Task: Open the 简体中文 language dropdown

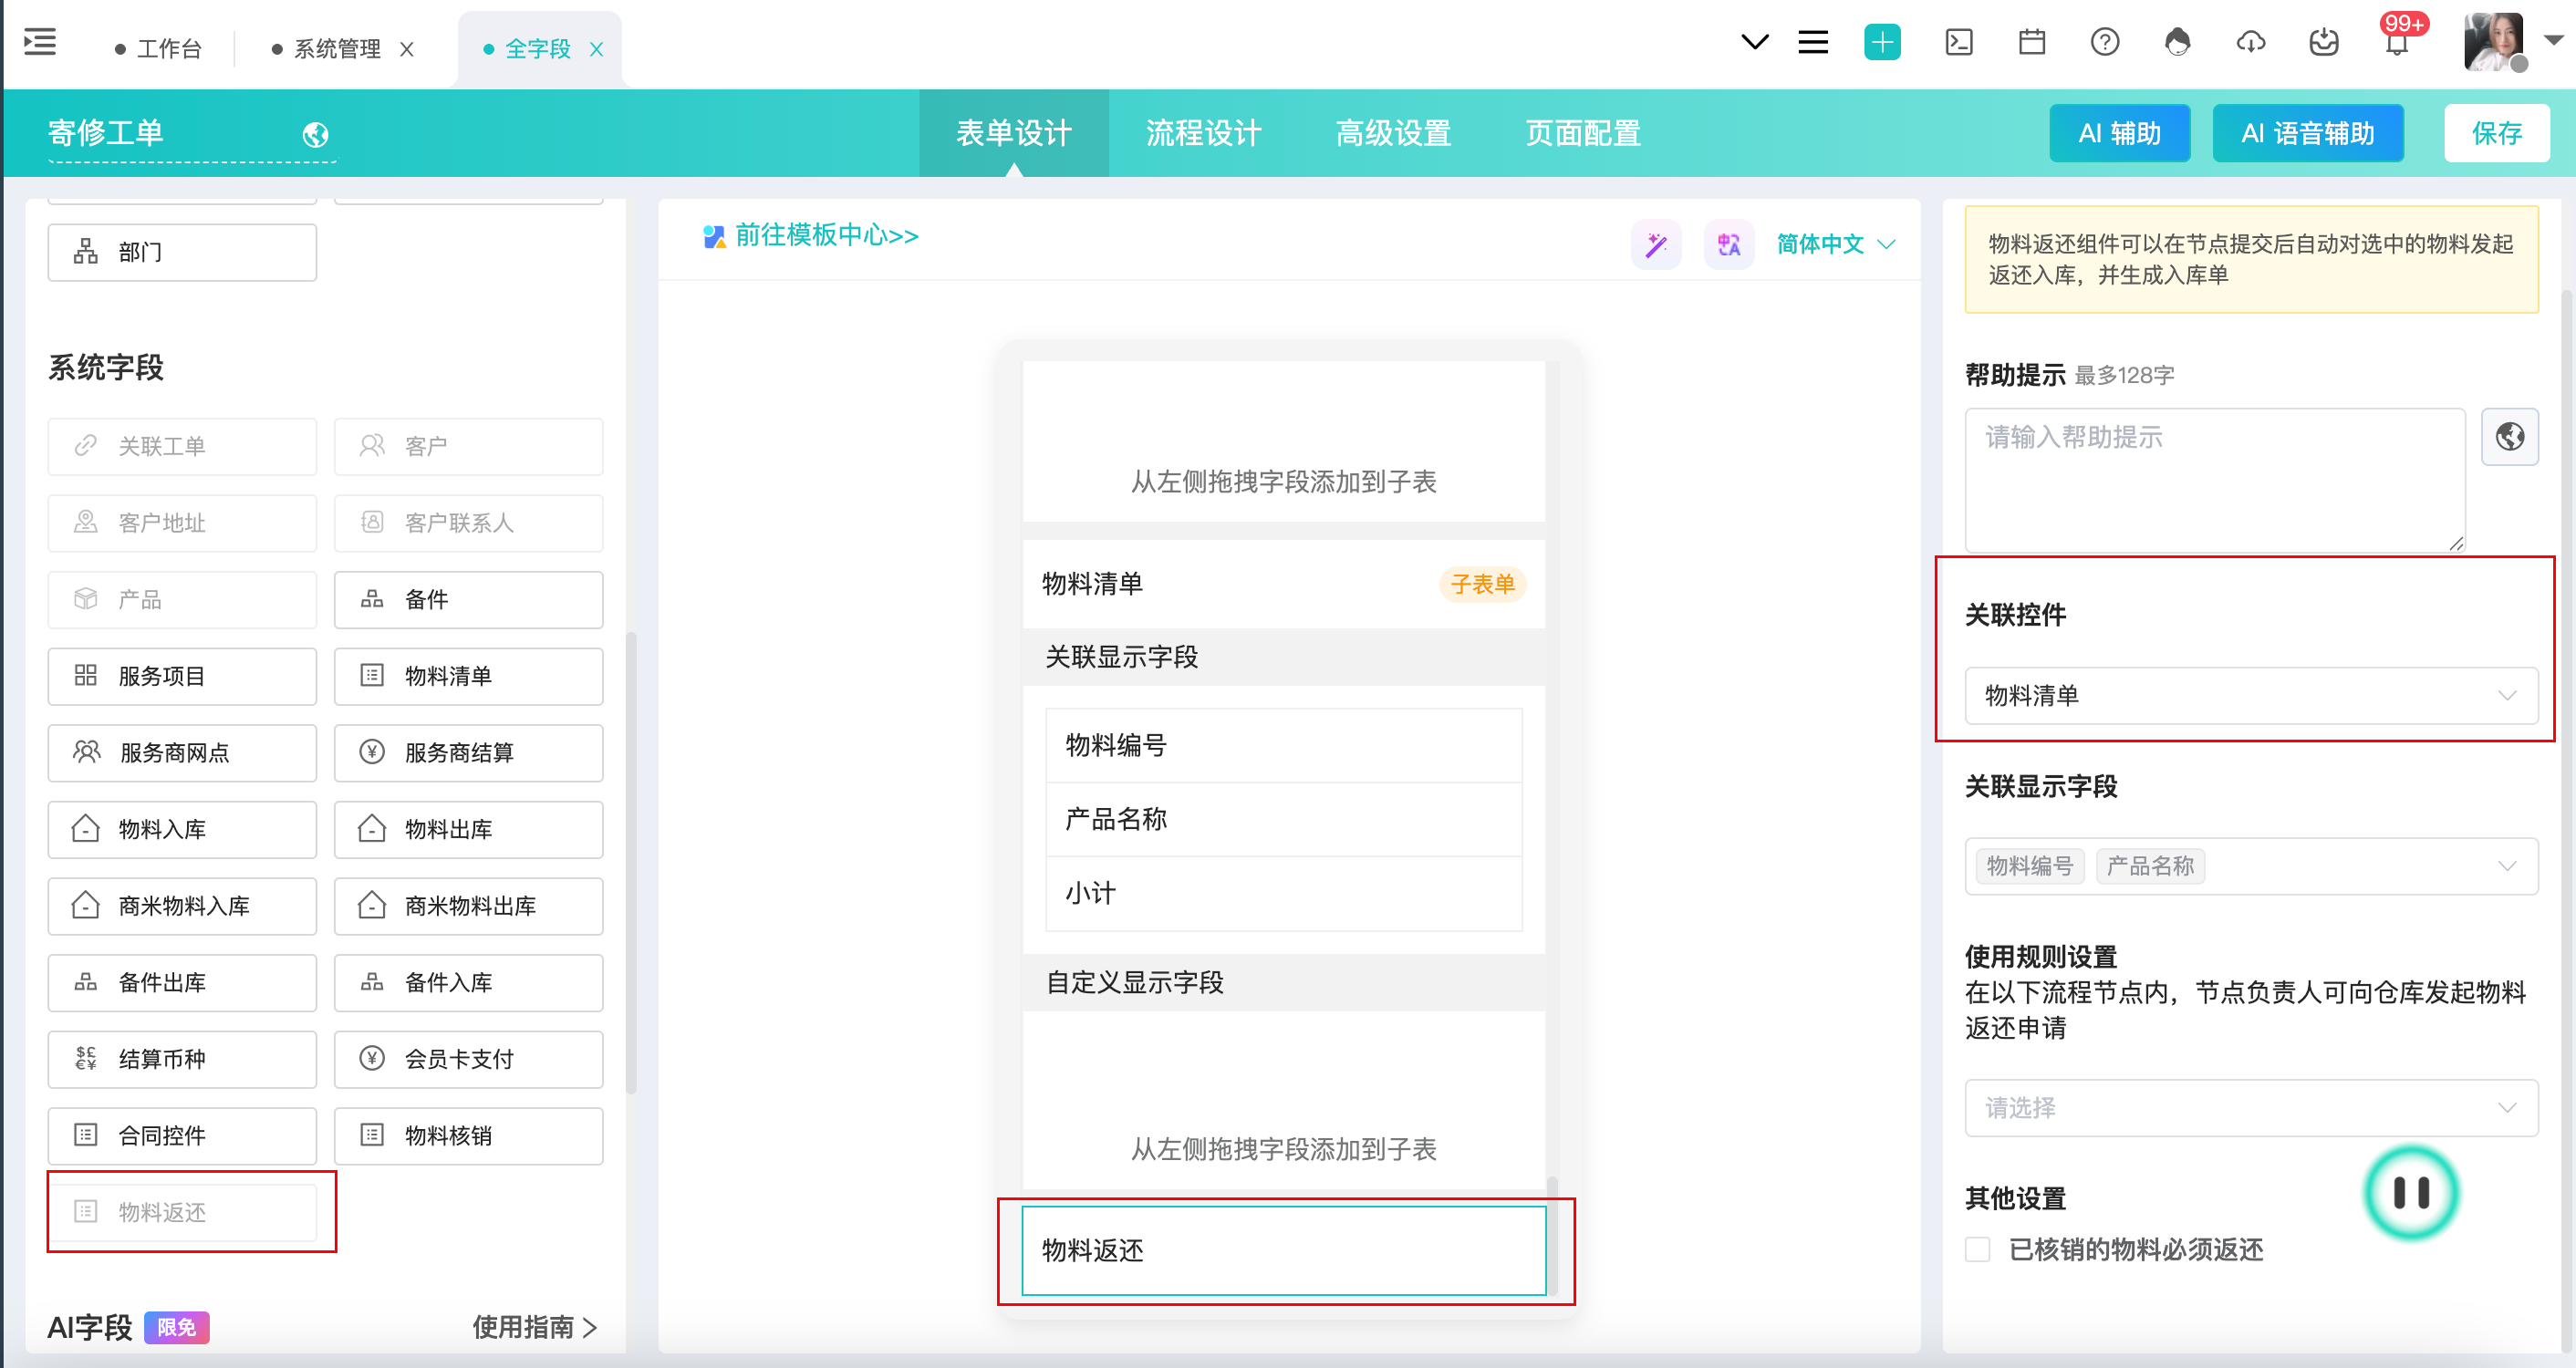Action: pos(1836,244)
